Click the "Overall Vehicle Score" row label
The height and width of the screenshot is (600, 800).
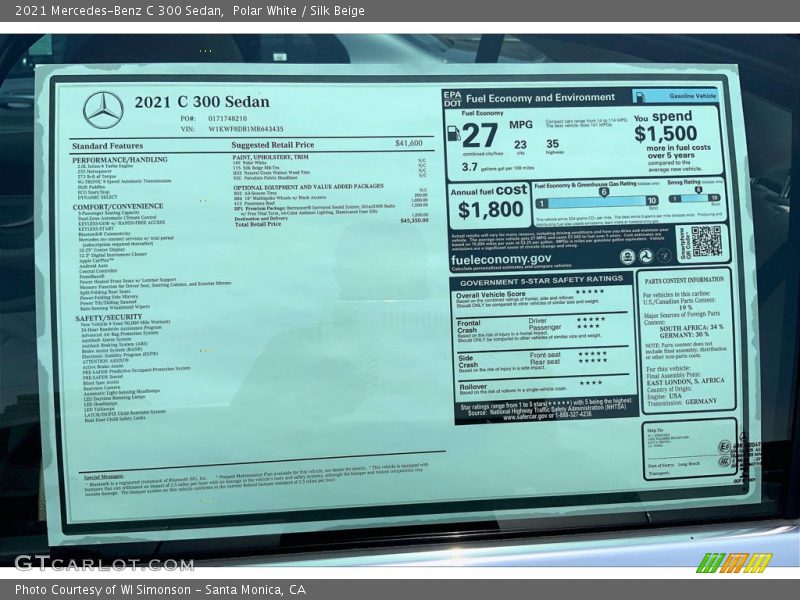point(490,294)
